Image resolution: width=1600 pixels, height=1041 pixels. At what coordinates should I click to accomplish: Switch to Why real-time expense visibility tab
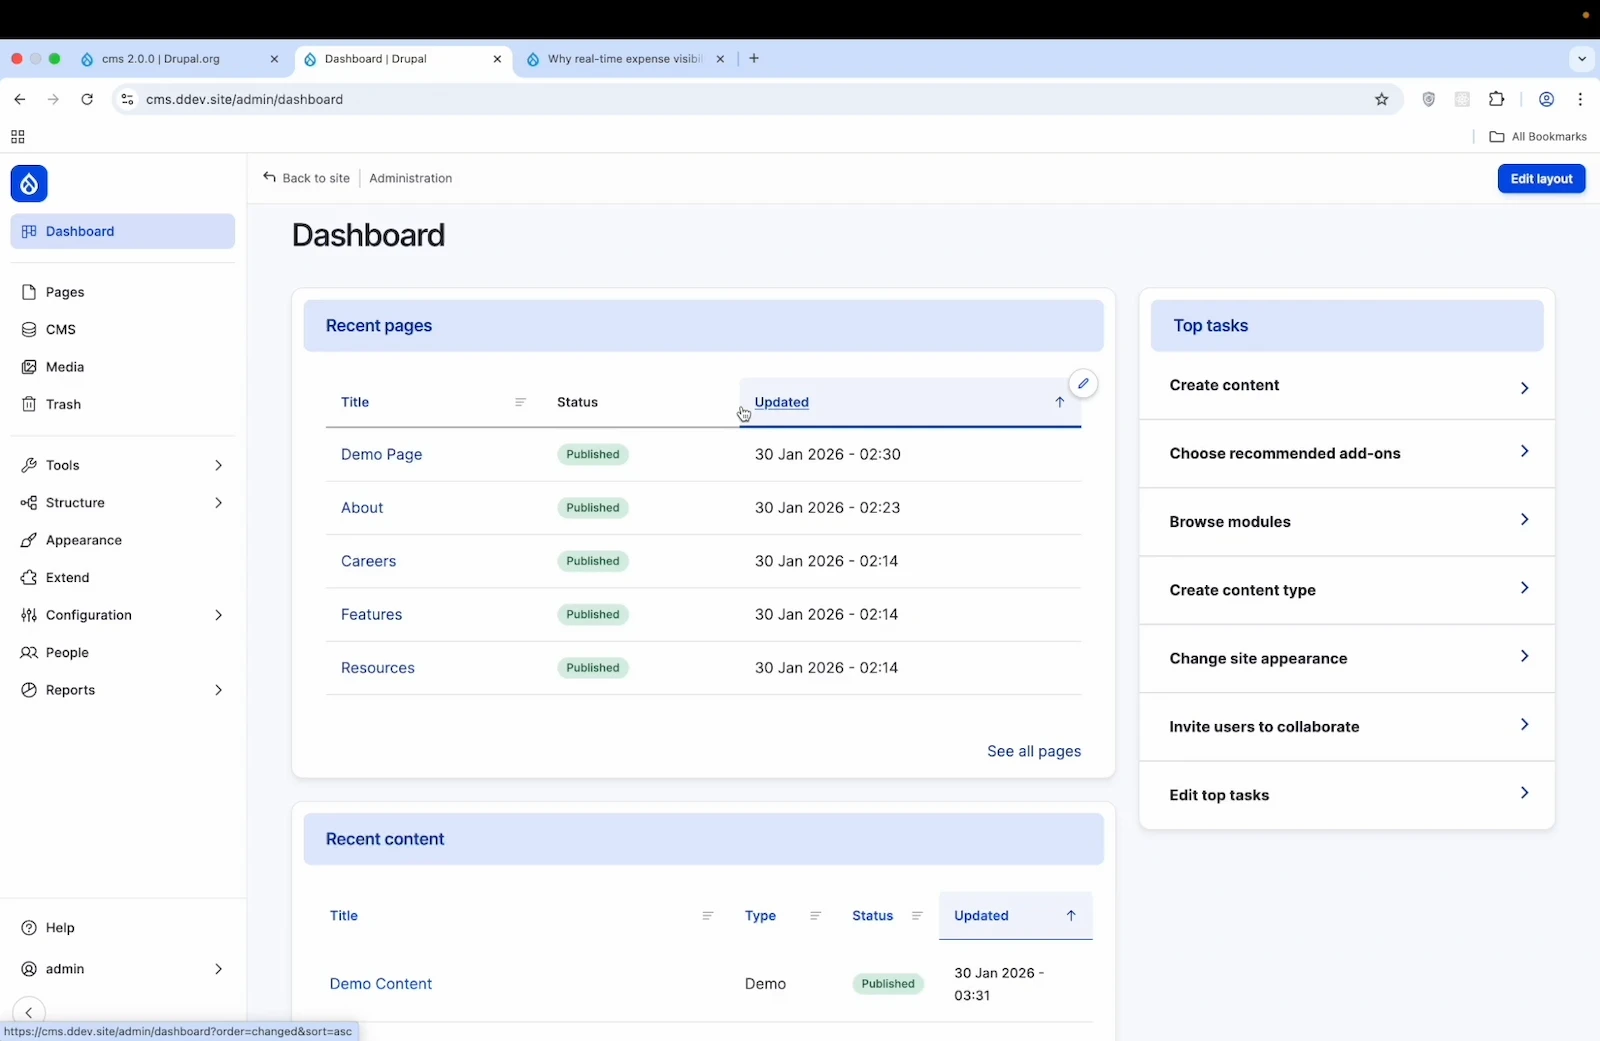point(625,59)
